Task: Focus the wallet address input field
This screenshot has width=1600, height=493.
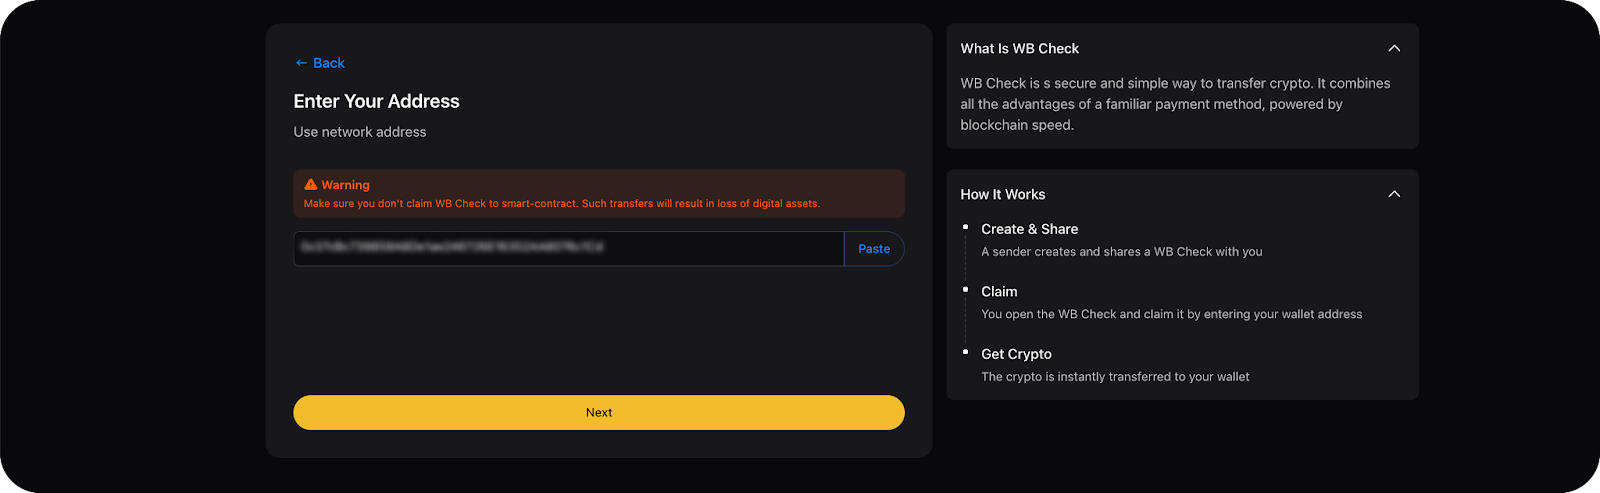Action: 568,249
